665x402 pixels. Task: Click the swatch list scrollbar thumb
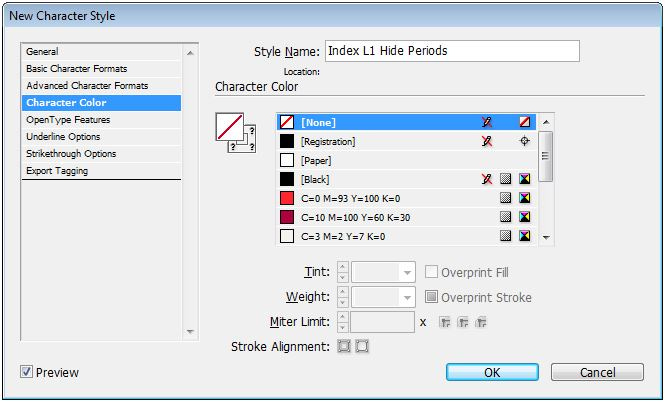click(546, 156)
